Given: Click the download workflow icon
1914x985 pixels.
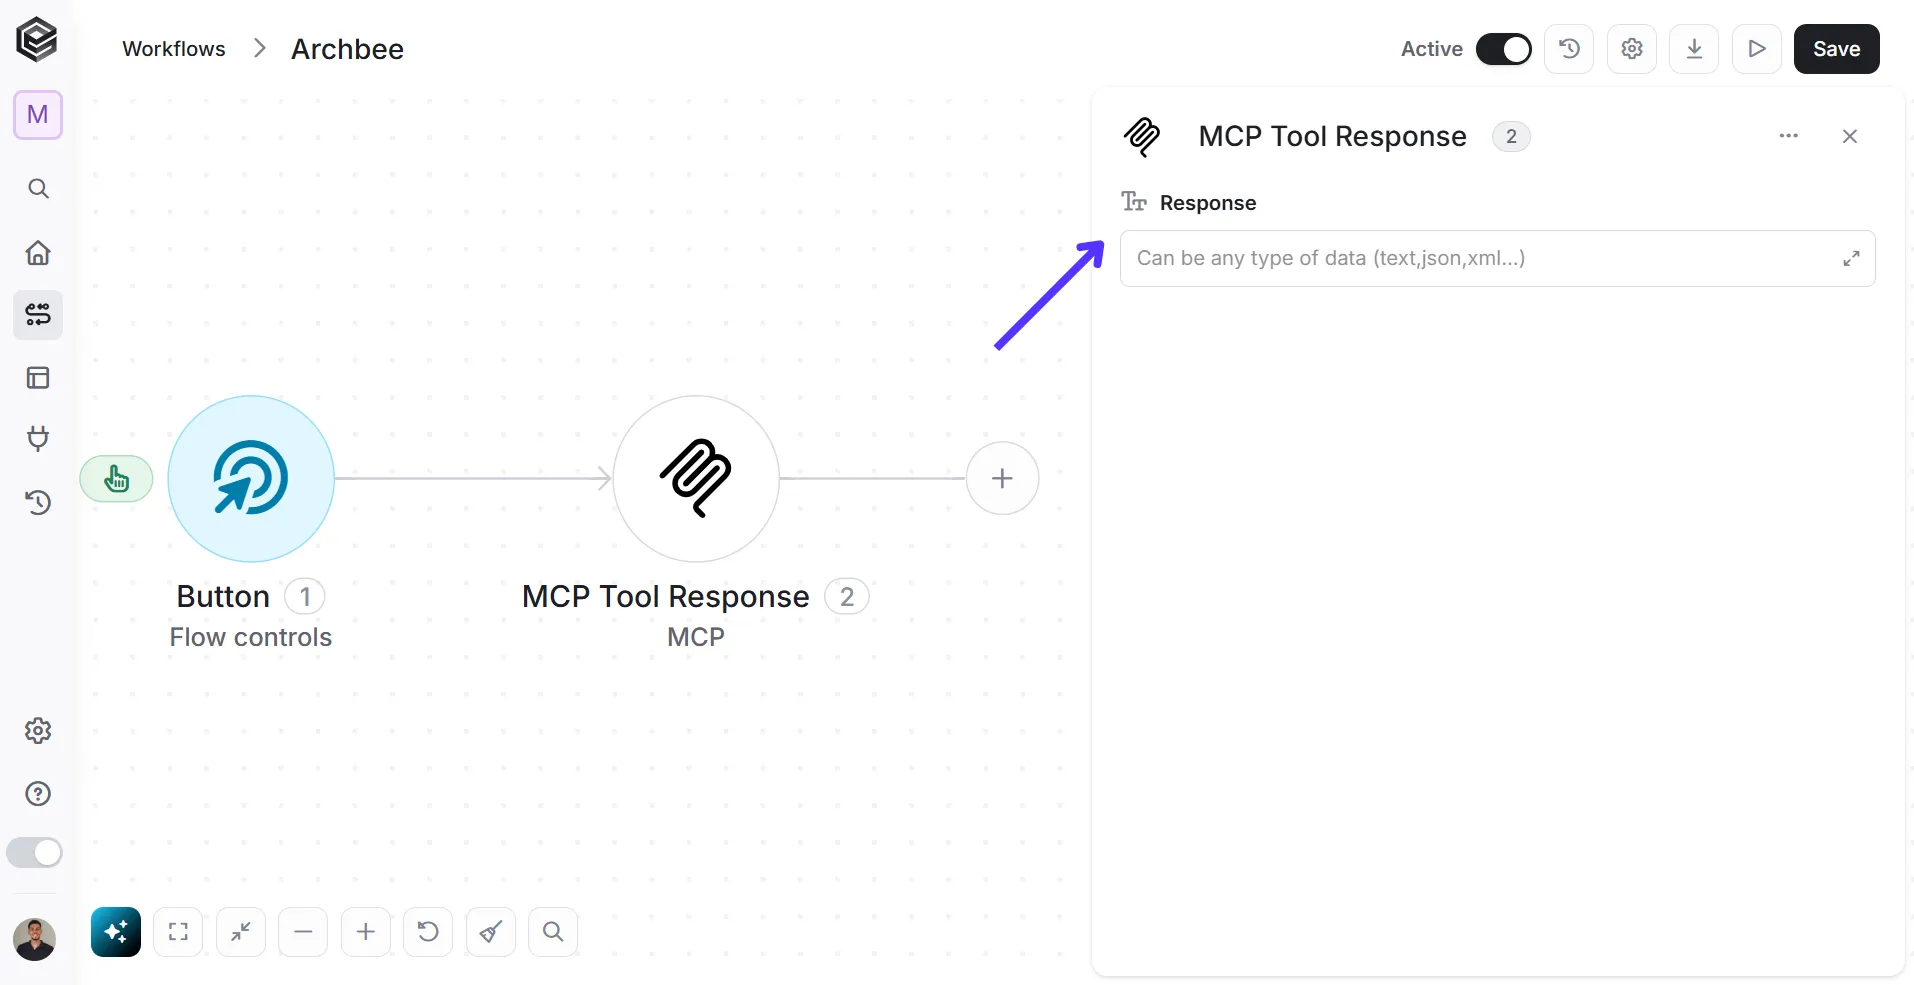Looking at the screenshot, I should coord(1694,49).
